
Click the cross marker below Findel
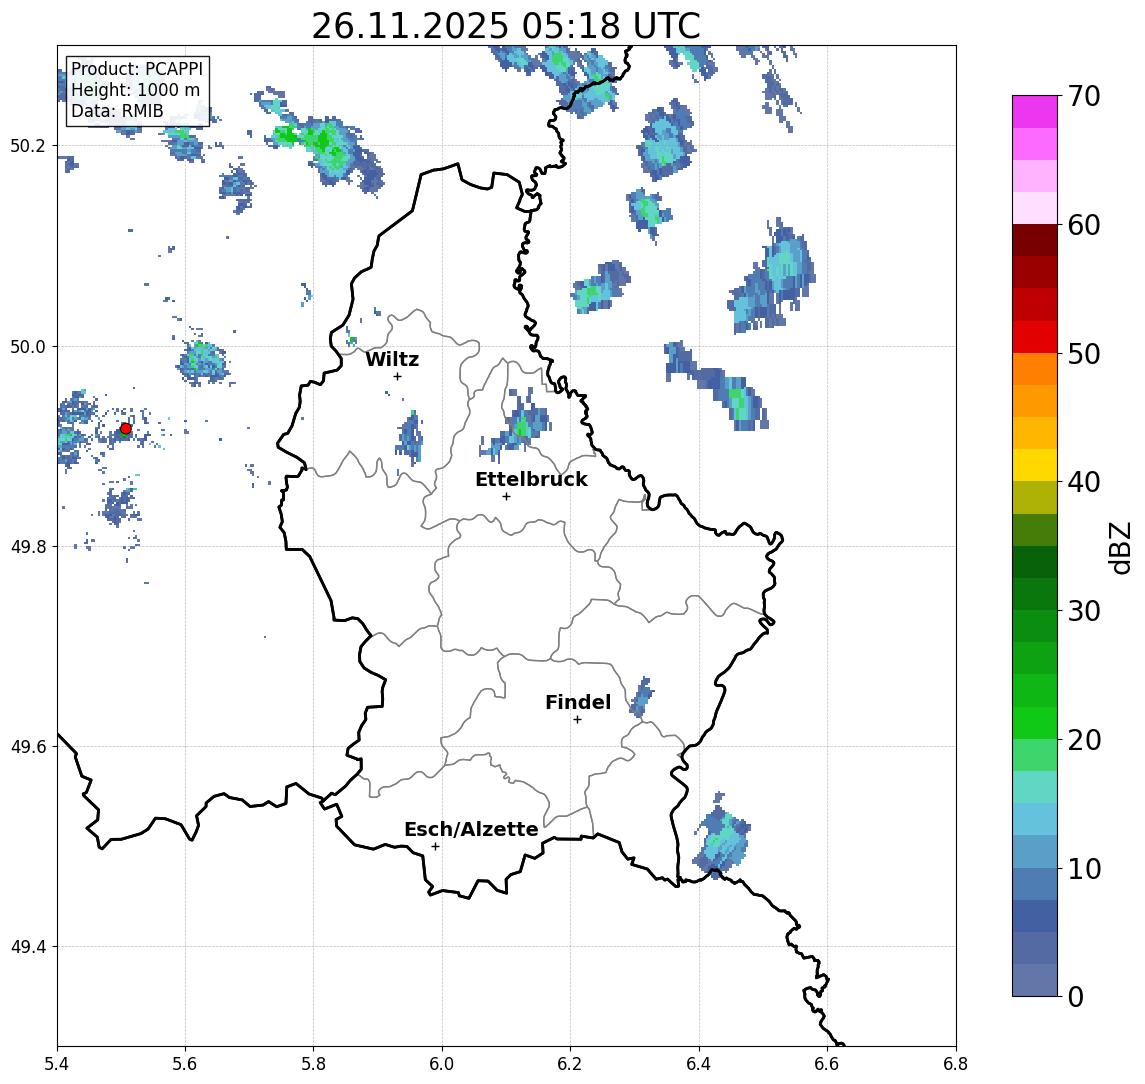tap(577, 720)
